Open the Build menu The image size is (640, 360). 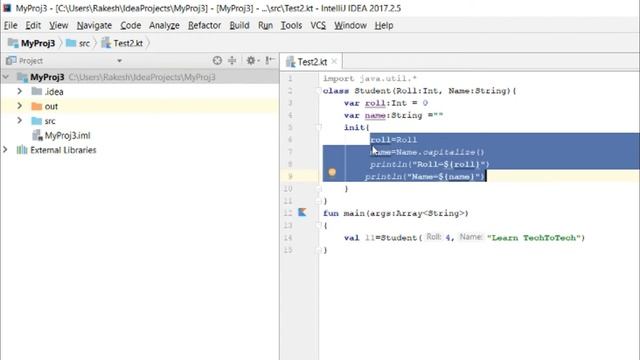tap(239, 25)
